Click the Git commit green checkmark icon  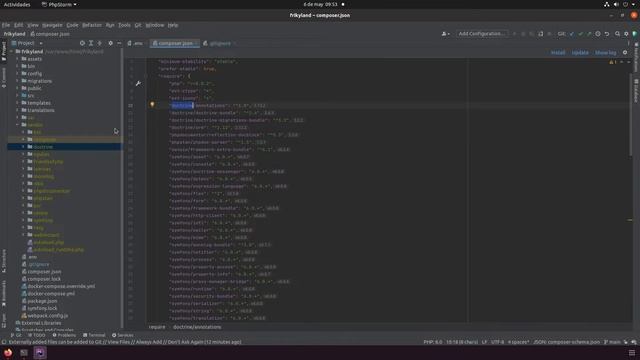click(580, 34)
